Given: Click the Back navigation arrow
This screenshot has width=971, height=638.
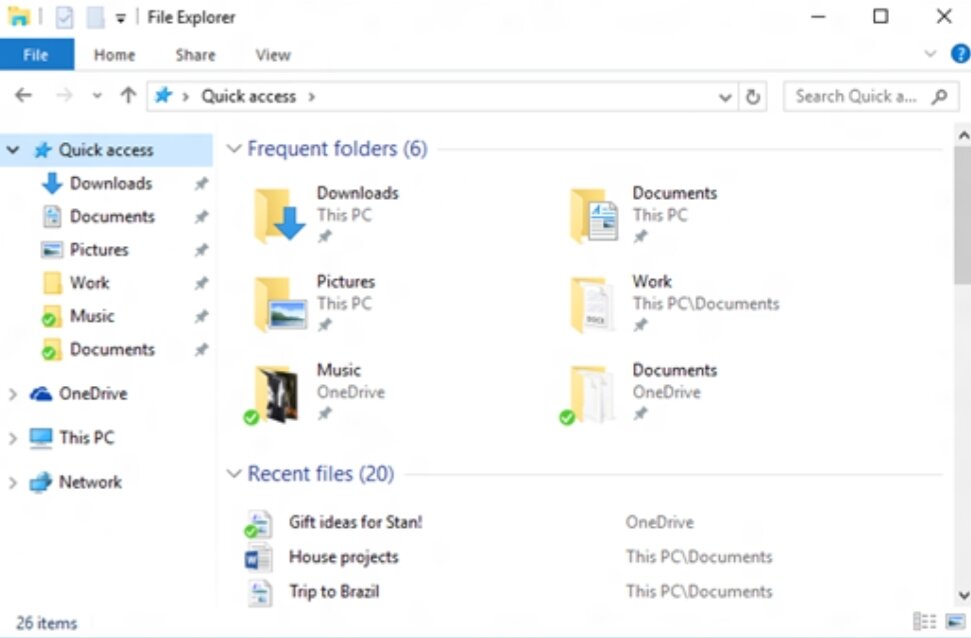Looking at the screenshot, I should (x=24, y=95).
